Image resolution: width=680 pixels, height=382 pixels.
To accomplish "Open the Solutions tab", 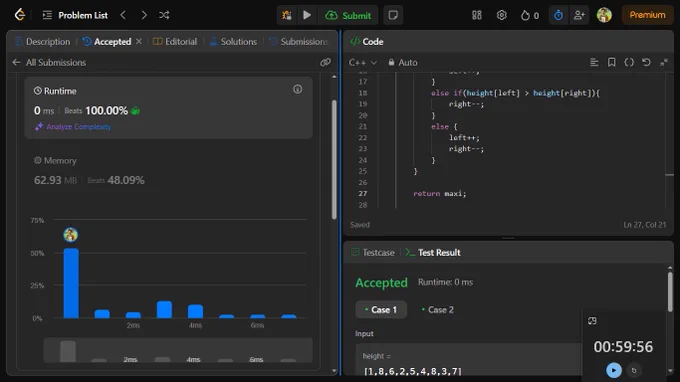I will pos(233,42).
